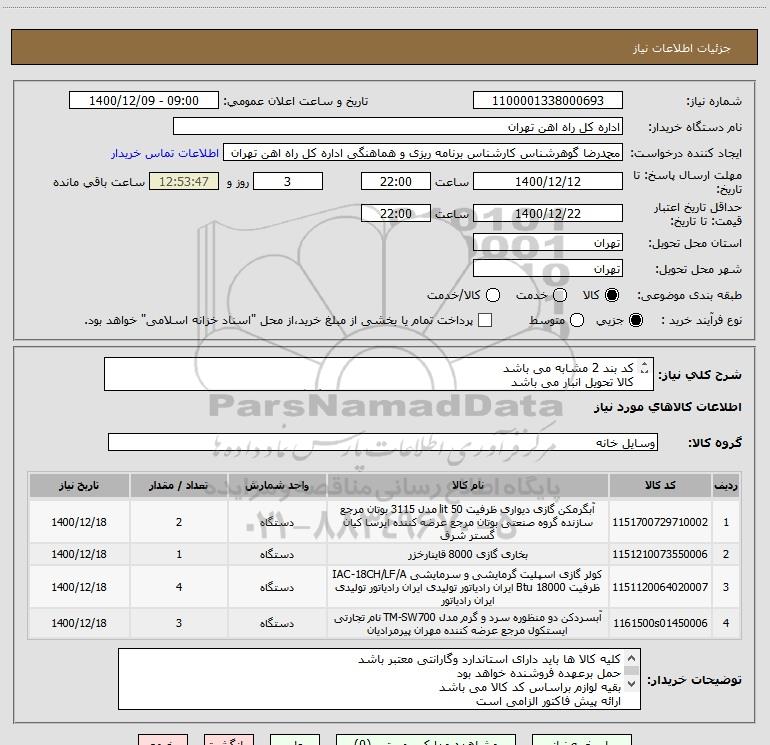The width and height of the screenshot is (770, 745).
Task: Click quantity 4 in the کولر گازی row
Action: point(179,587)
